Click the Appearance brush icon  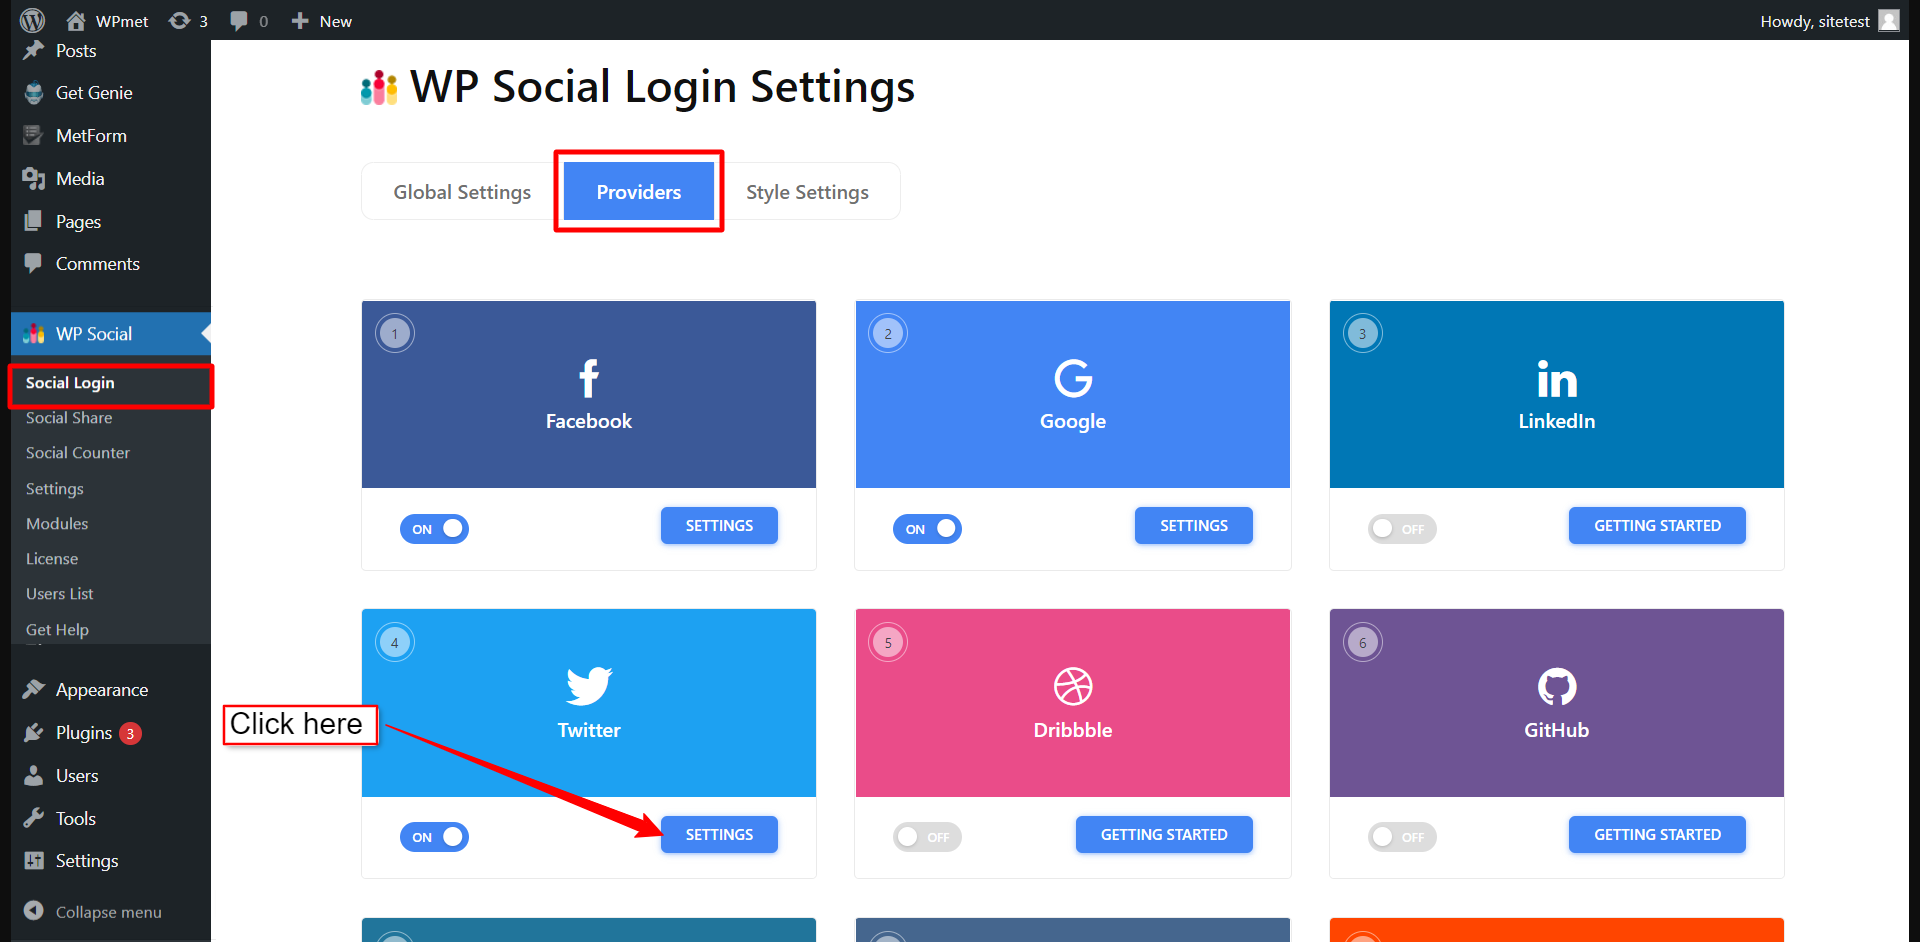click(34, 689)
